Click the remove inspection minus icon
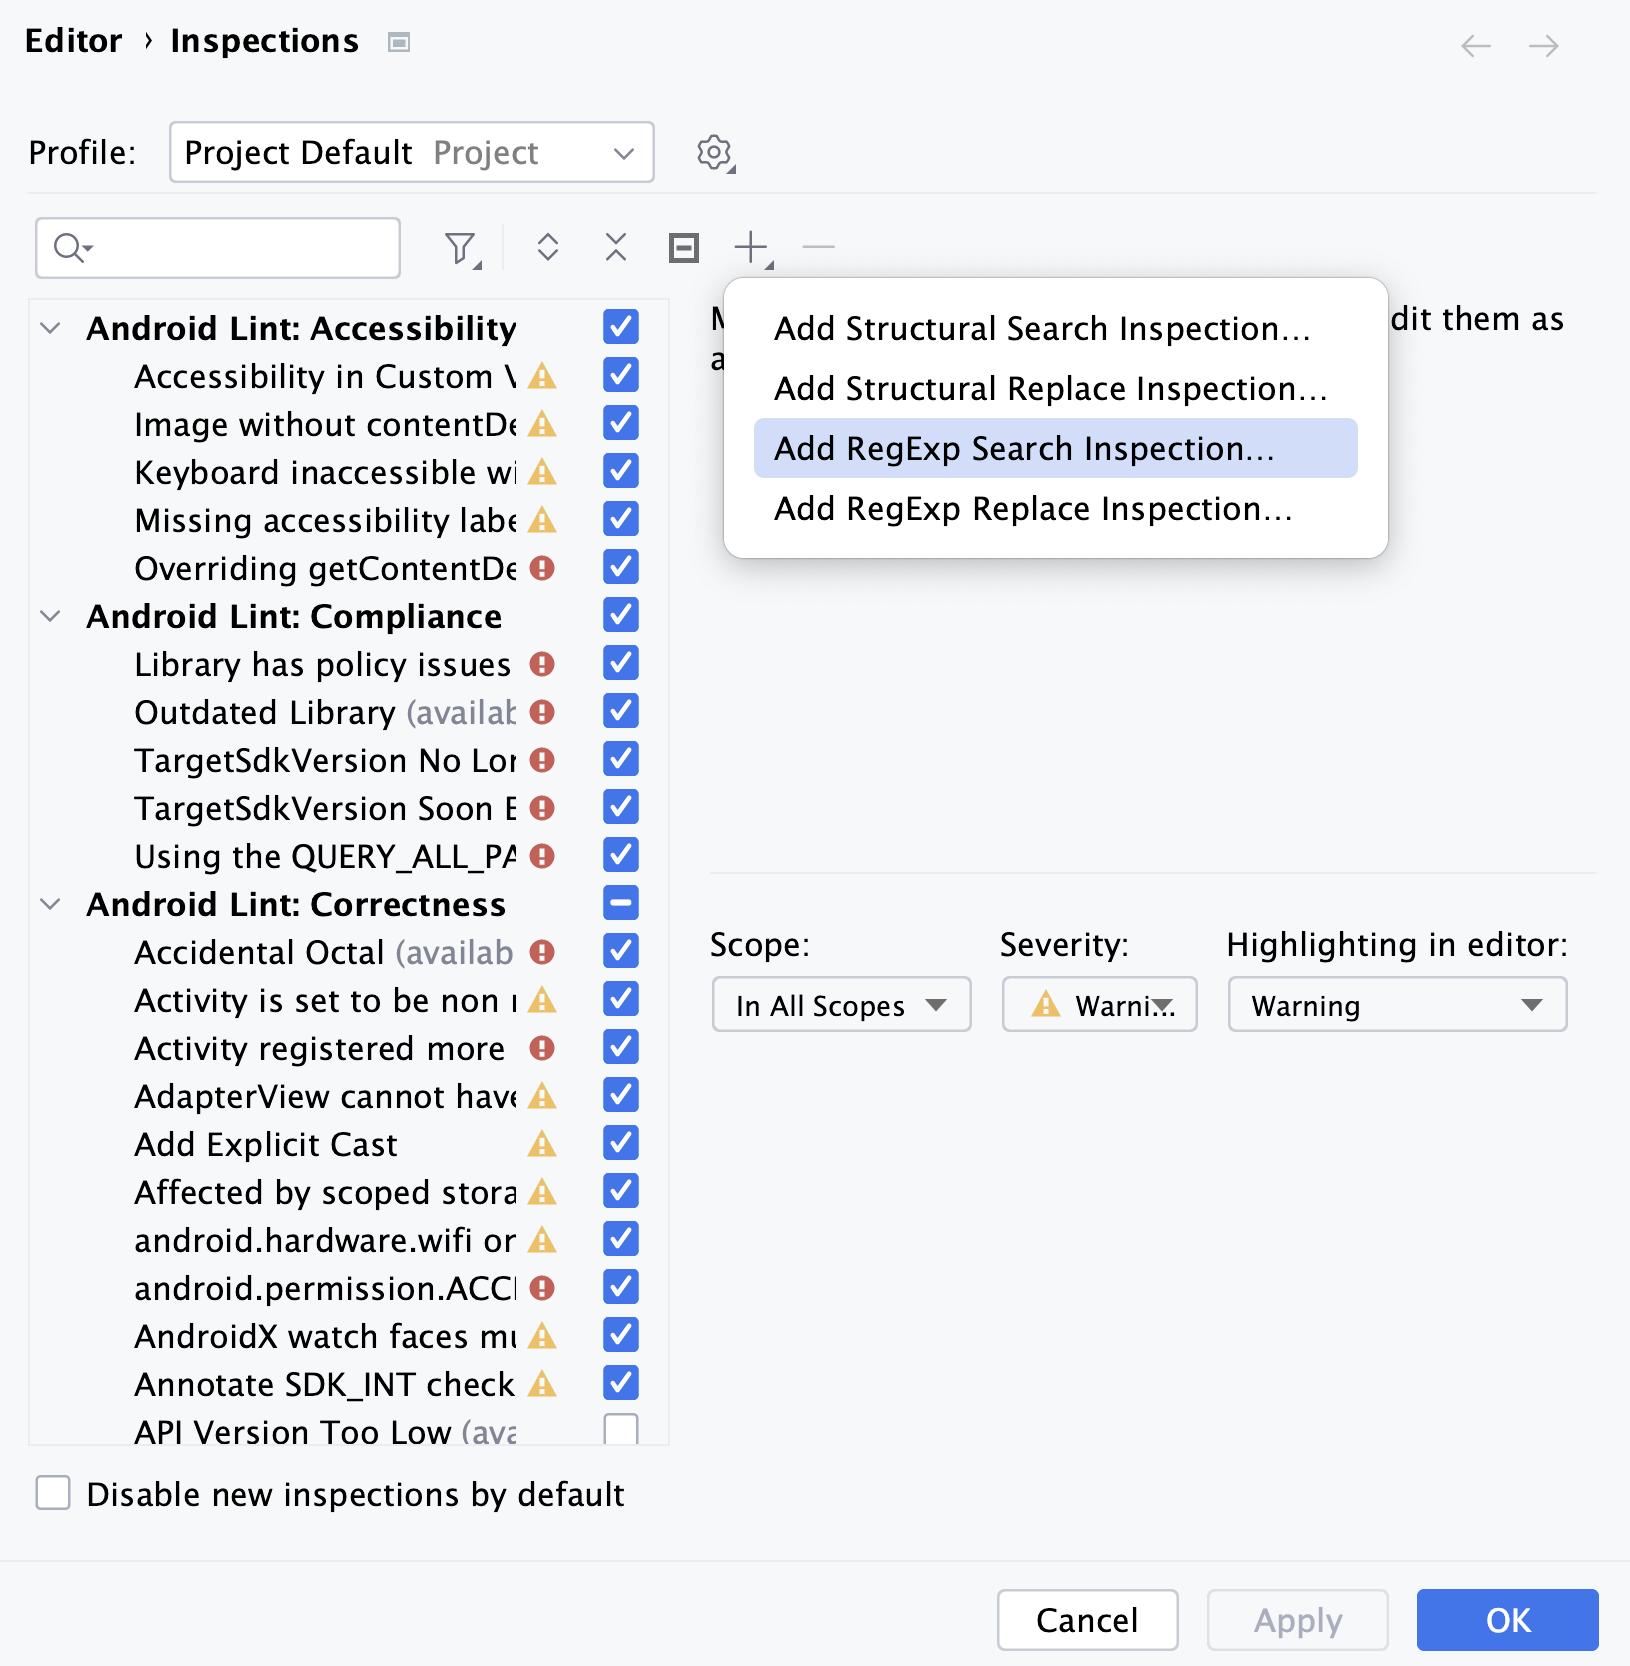Viewport: 1630px width, 1666px height. point(818,248)
